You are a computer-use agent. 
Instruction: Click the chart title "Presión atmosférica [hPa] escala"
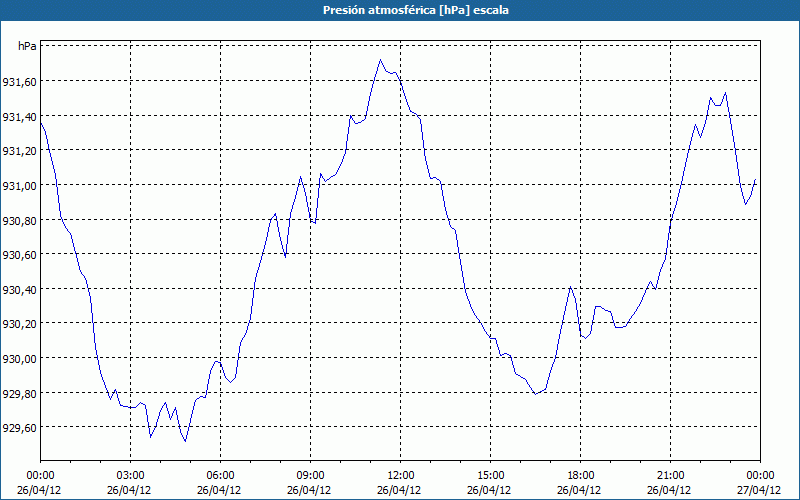(x=416, y=10)
